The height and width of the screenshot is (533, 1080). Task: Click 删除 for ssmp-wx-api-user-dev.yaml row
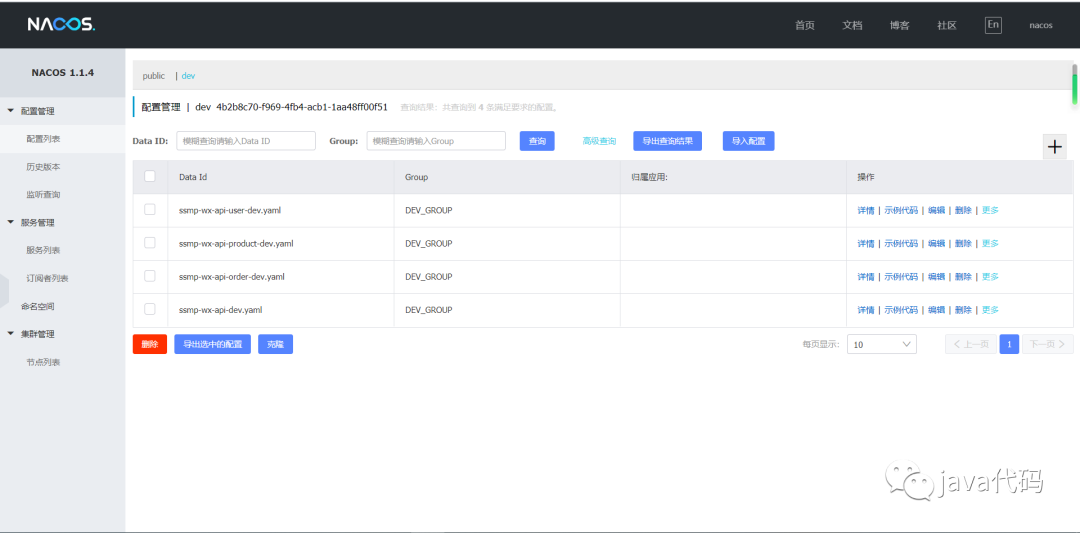[x=963, y=211]
